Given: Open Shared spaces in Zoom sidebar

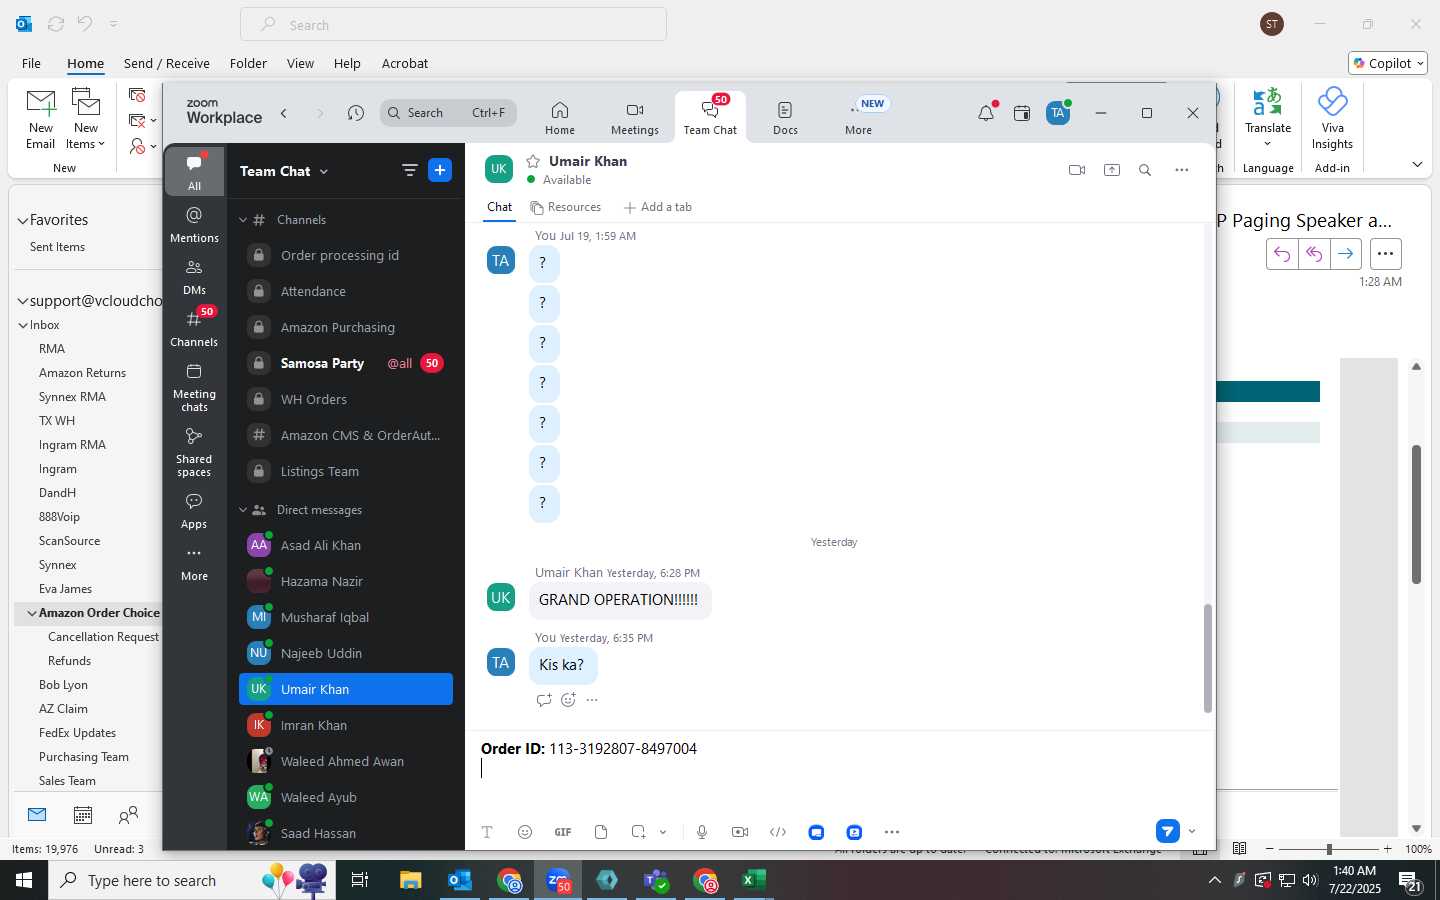Looking at the screenshot, I should coord(194,452).
